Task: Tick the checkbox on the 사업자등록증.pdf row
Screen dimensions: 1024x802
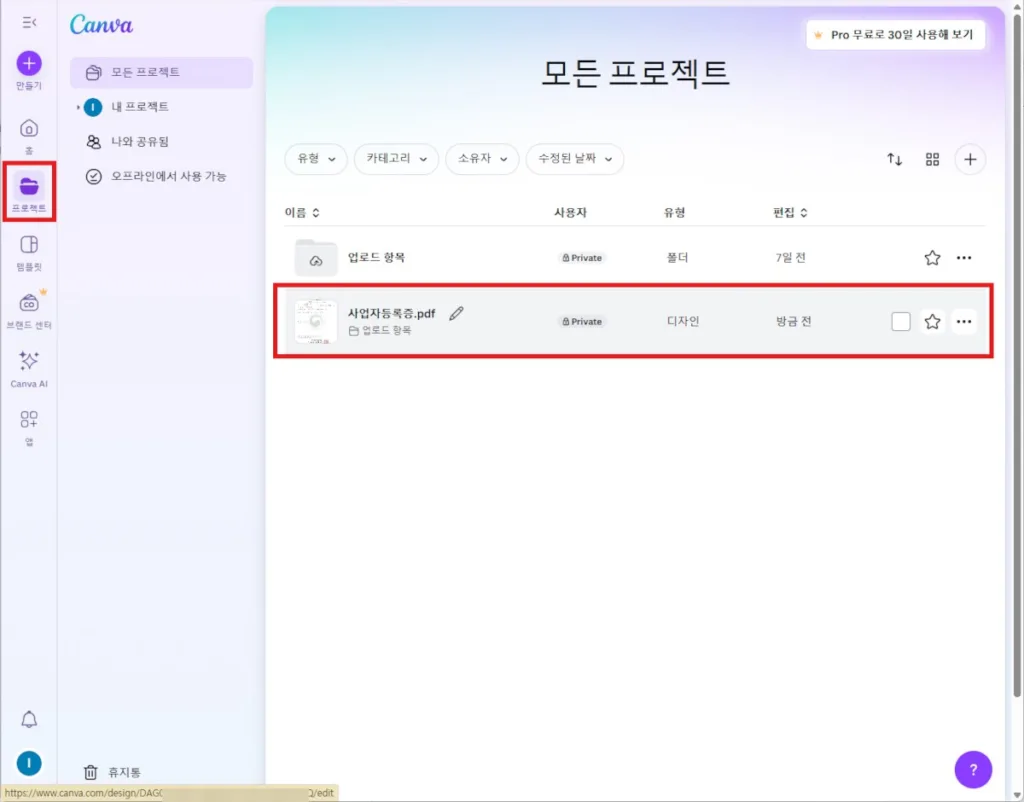Action: 900,322
